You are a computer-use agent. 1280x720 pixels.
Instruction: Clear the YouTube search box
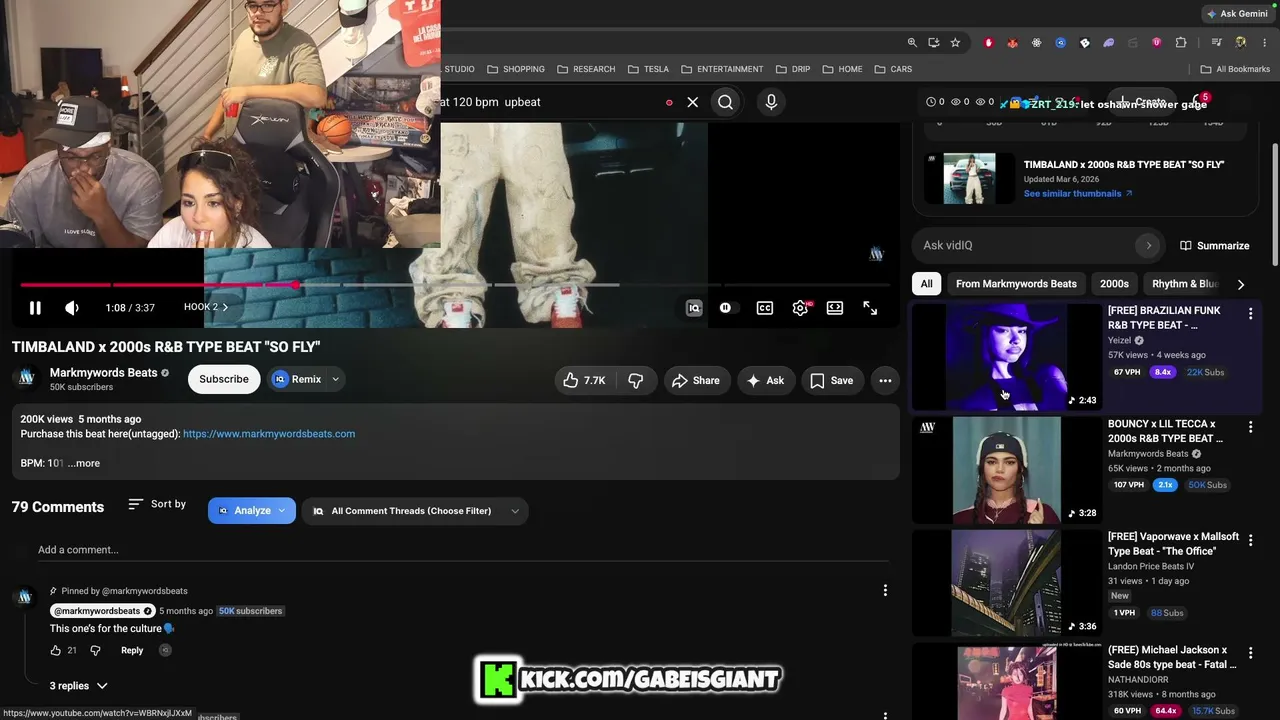(692, 102)
